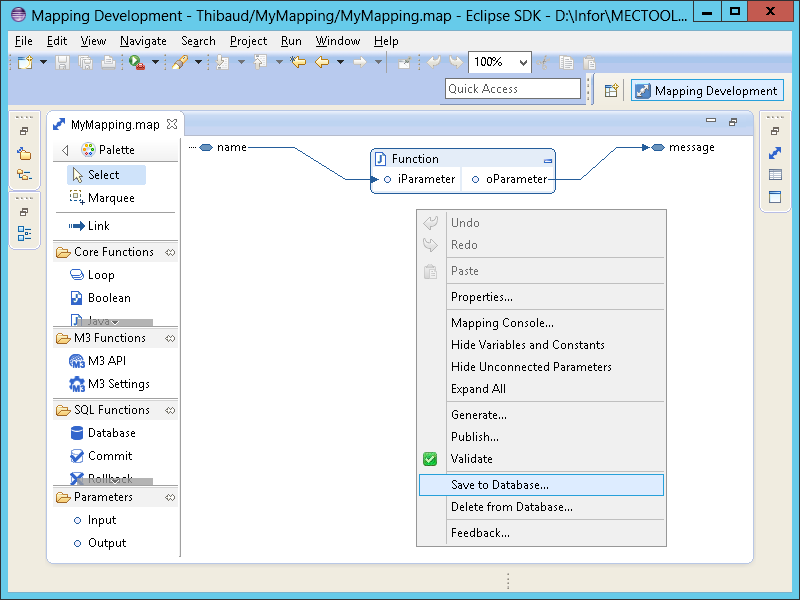
Task: Toggle Hide Variables and Constants option
Action: [x=527, y=345]
